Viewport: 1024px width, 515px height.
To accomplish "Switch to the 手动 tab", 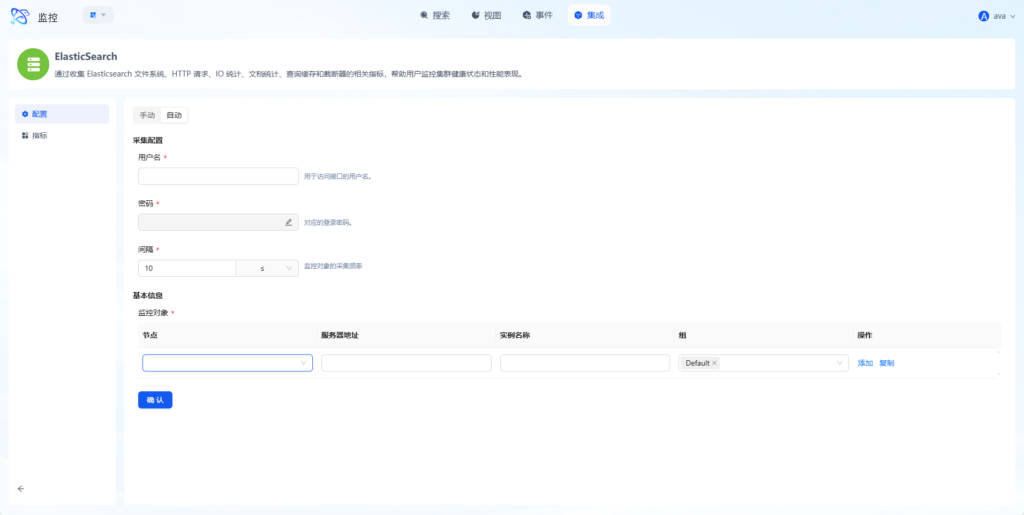I will click(148, 116).
